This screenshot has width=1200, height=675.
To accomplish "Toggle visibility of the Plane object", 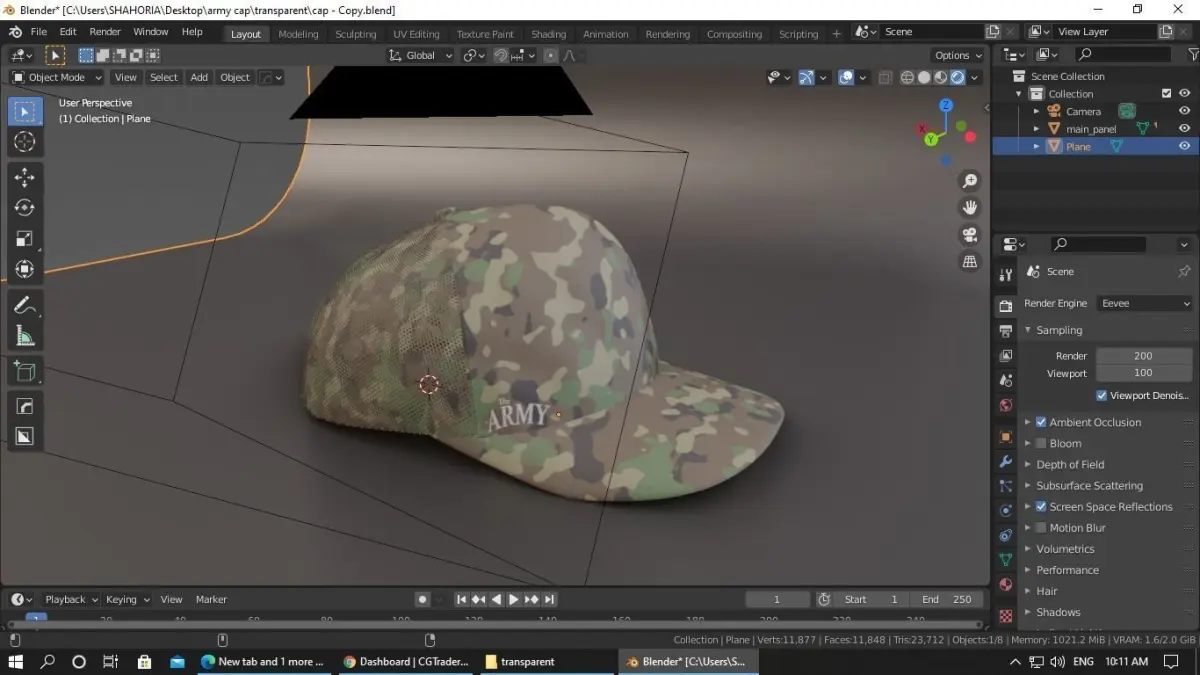I will (x=1184, y=146).
